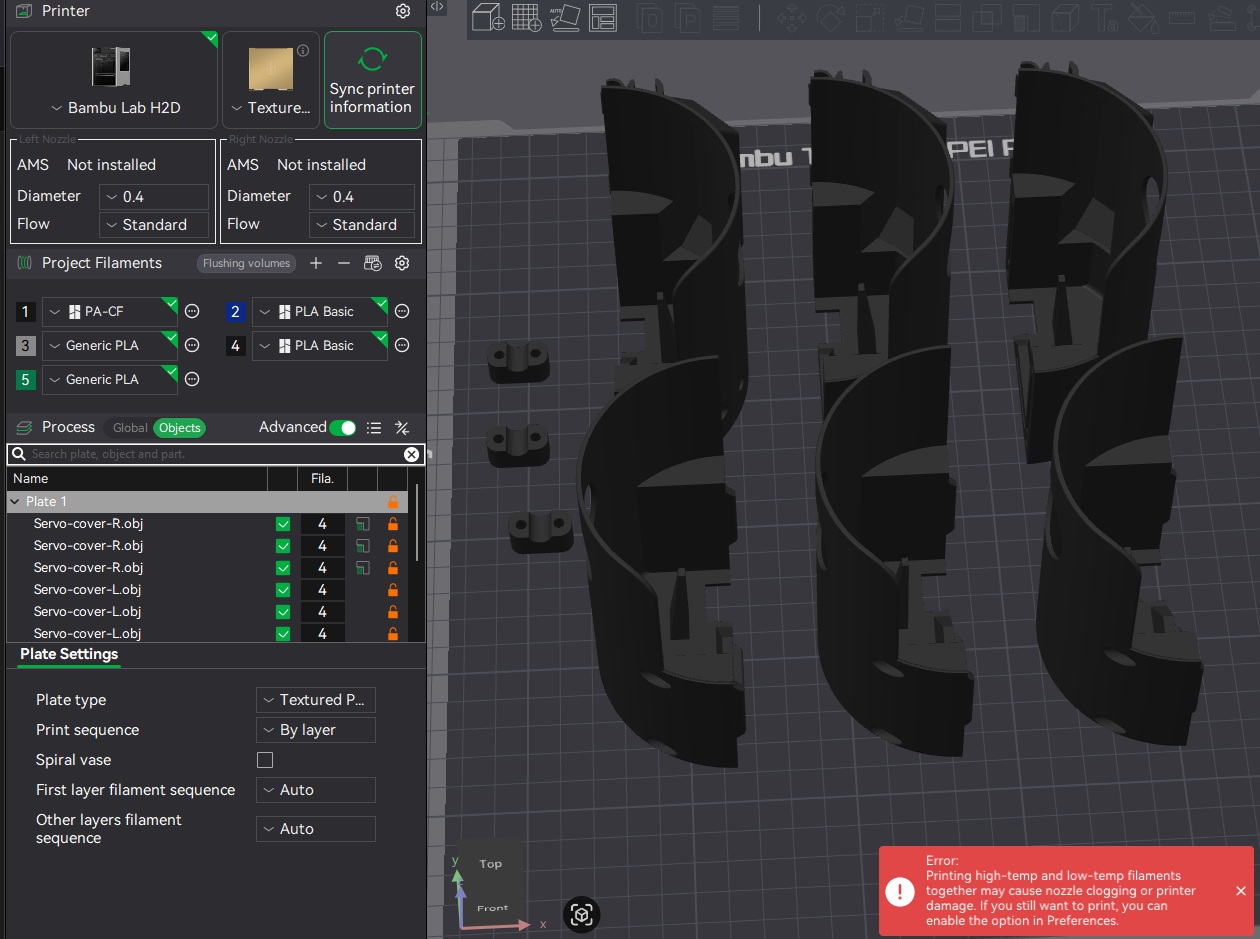Open the Textured plate thumbnail dropdown
This screenshot has width=1260, height=939.
270,108
